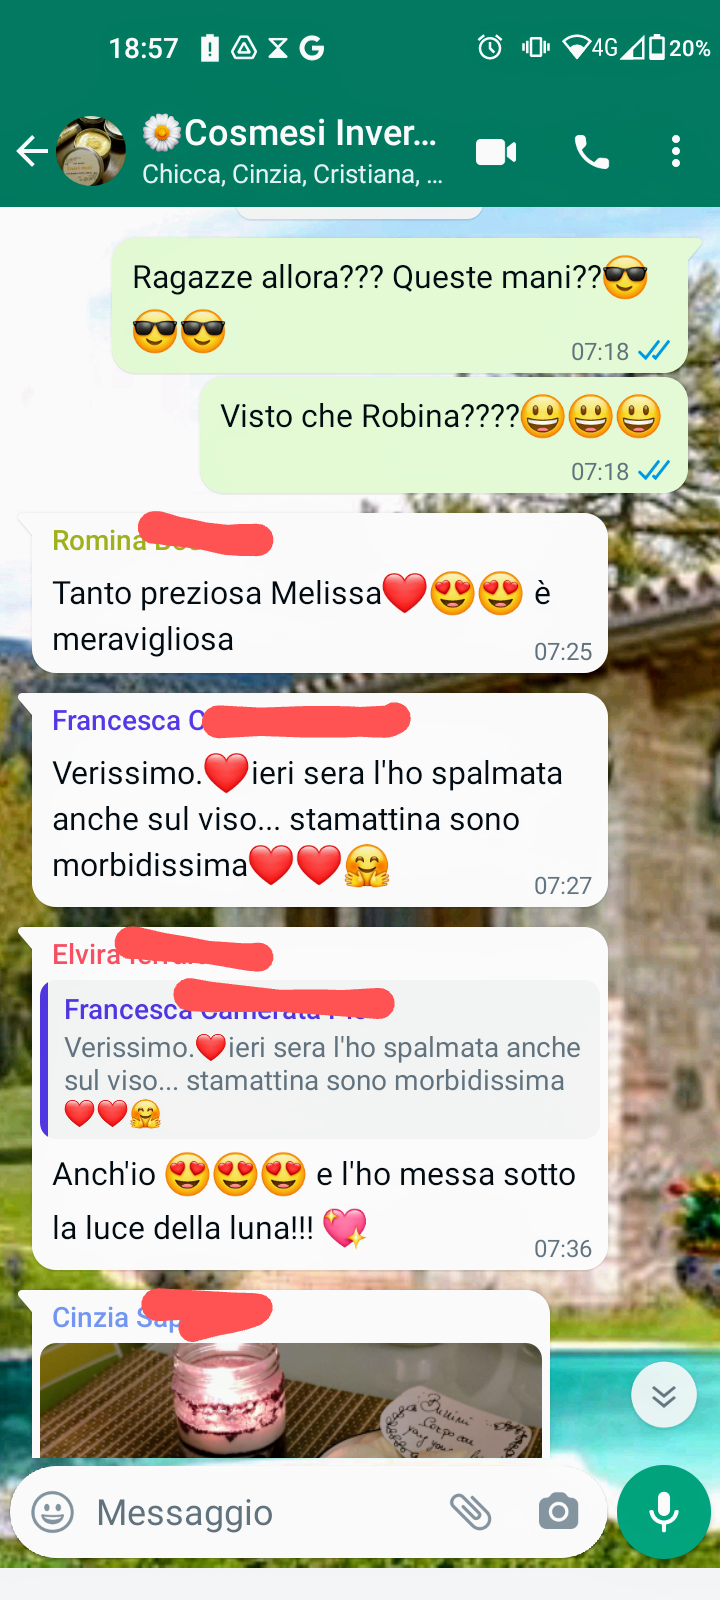Start a voice call with the group
This screenshot has height=1600, width=720.
(x=591, y=152)
